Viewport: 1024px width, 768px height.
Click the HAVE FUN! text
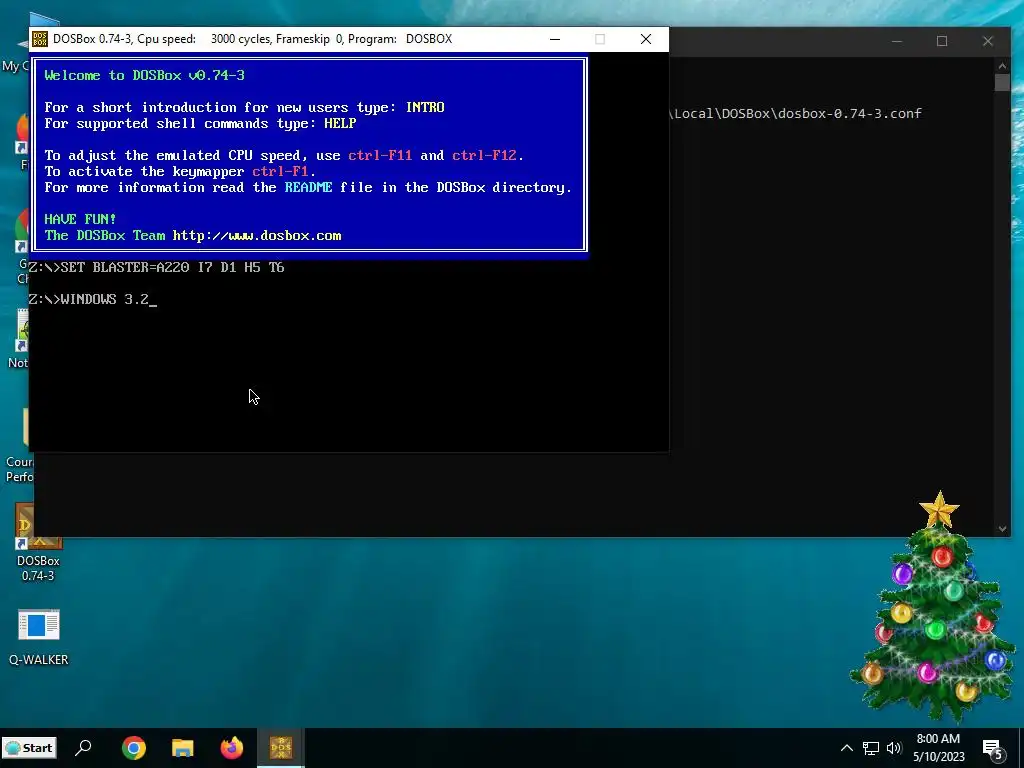pos(80,219)
